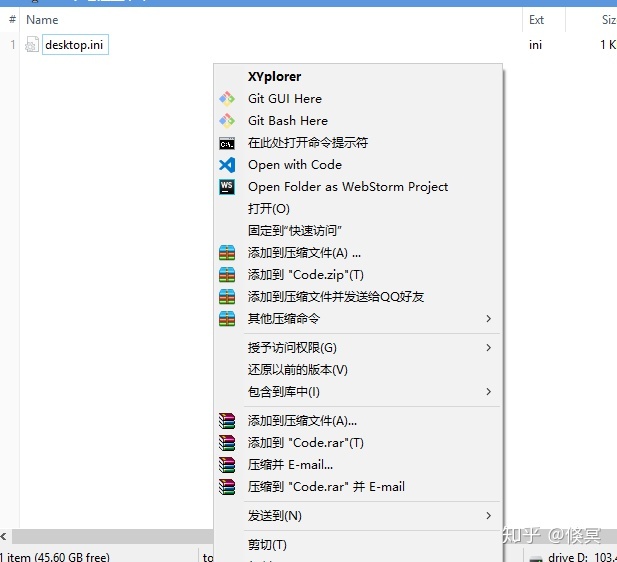Select 打开(O) menu entry
This screenshot has width=617, height=562.
(358, 209)
